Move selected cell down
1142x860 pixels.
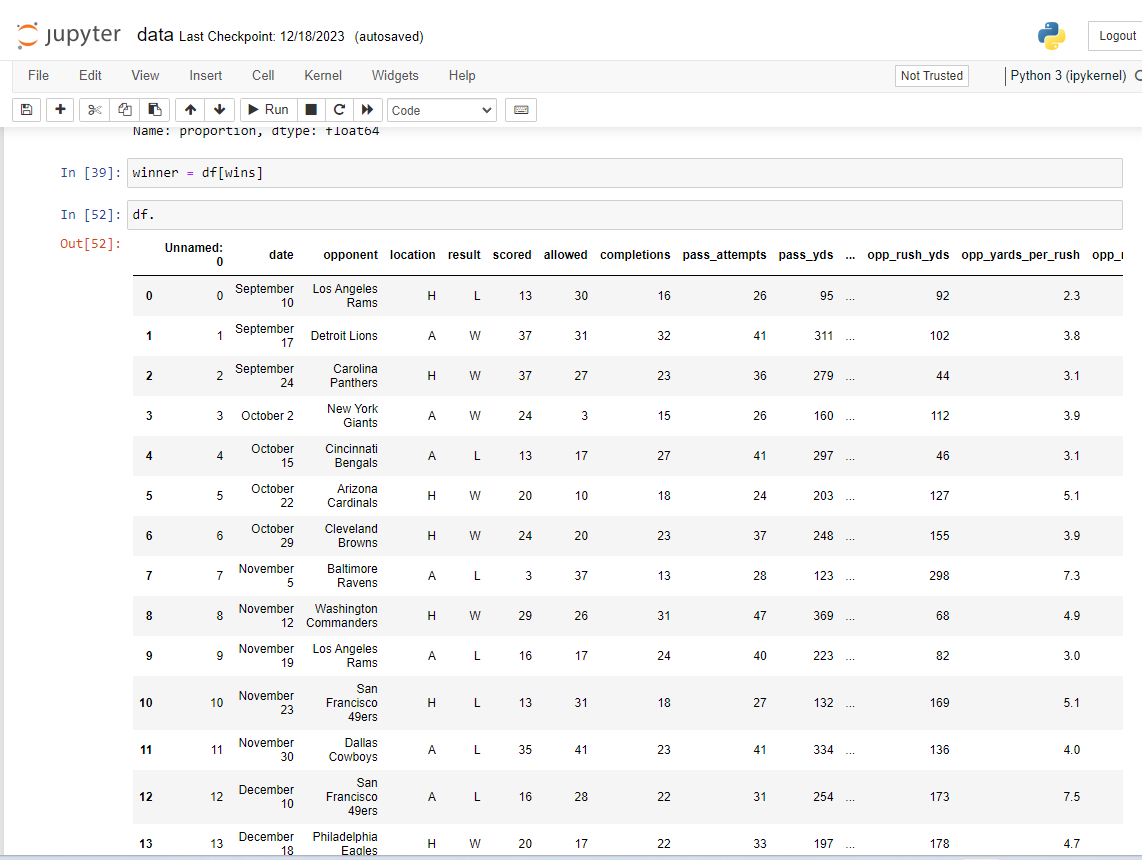219,110
